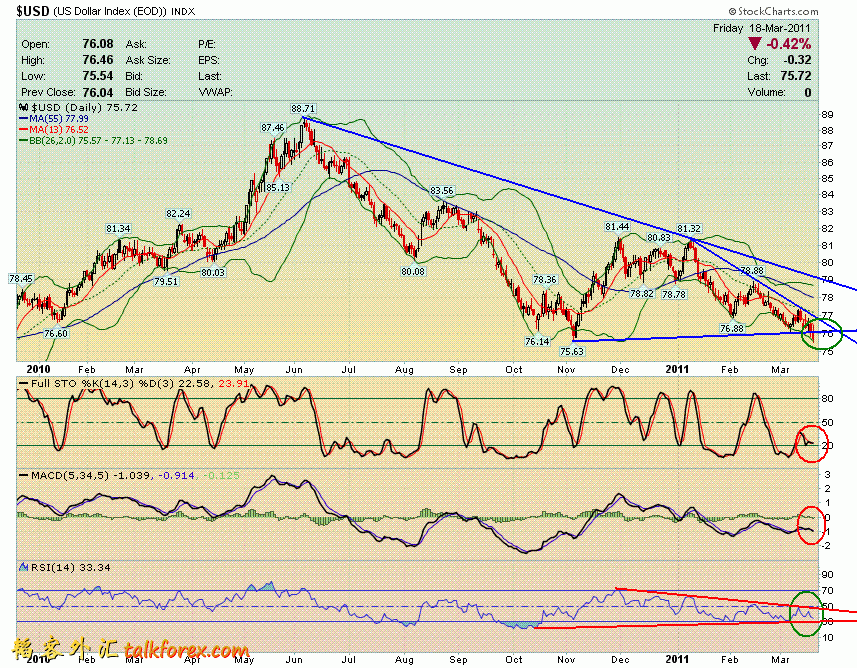Viewport: 857px width, 668px height.
Task: Click the blue MACD signal value -0.914
Action: 177,476
